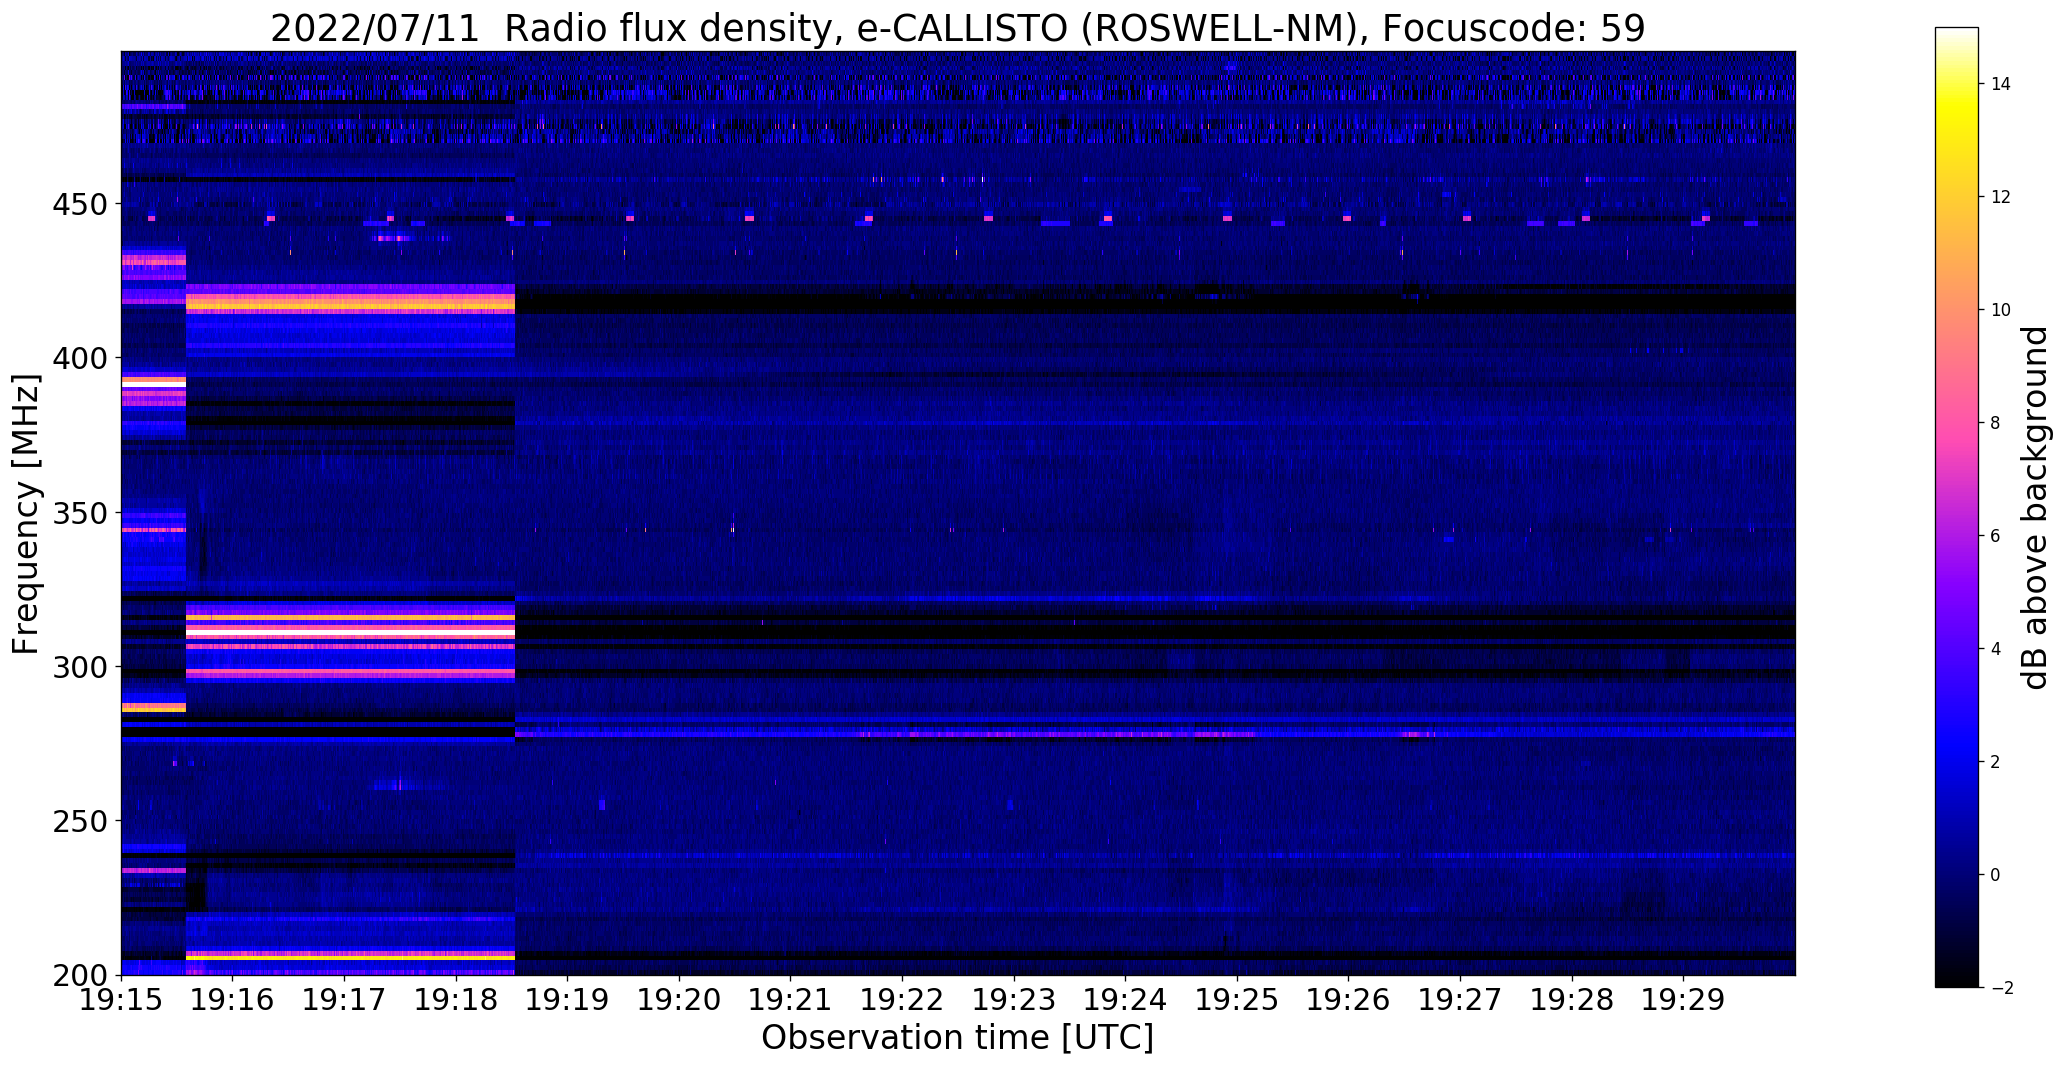Click the colorbar tick label 0
The height and width of the screenshot is (1067, 2066).
point(1996,875)
